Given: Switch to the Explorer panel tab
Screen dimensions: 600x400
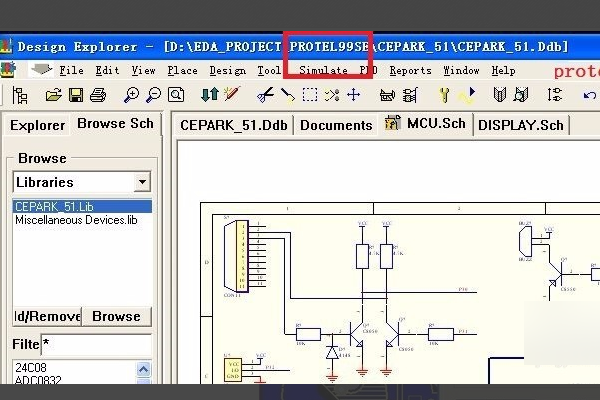Looking at the screenshot, I should [x=38, y=125].
